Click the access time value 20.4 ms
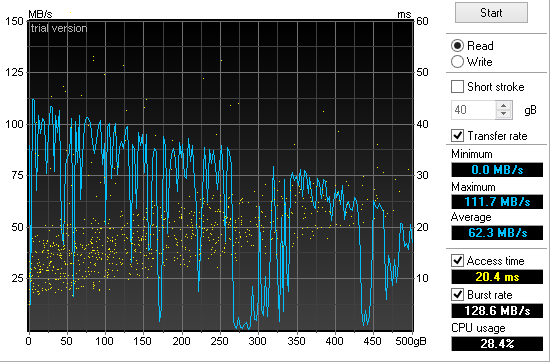550x362 pixels. 497,277
